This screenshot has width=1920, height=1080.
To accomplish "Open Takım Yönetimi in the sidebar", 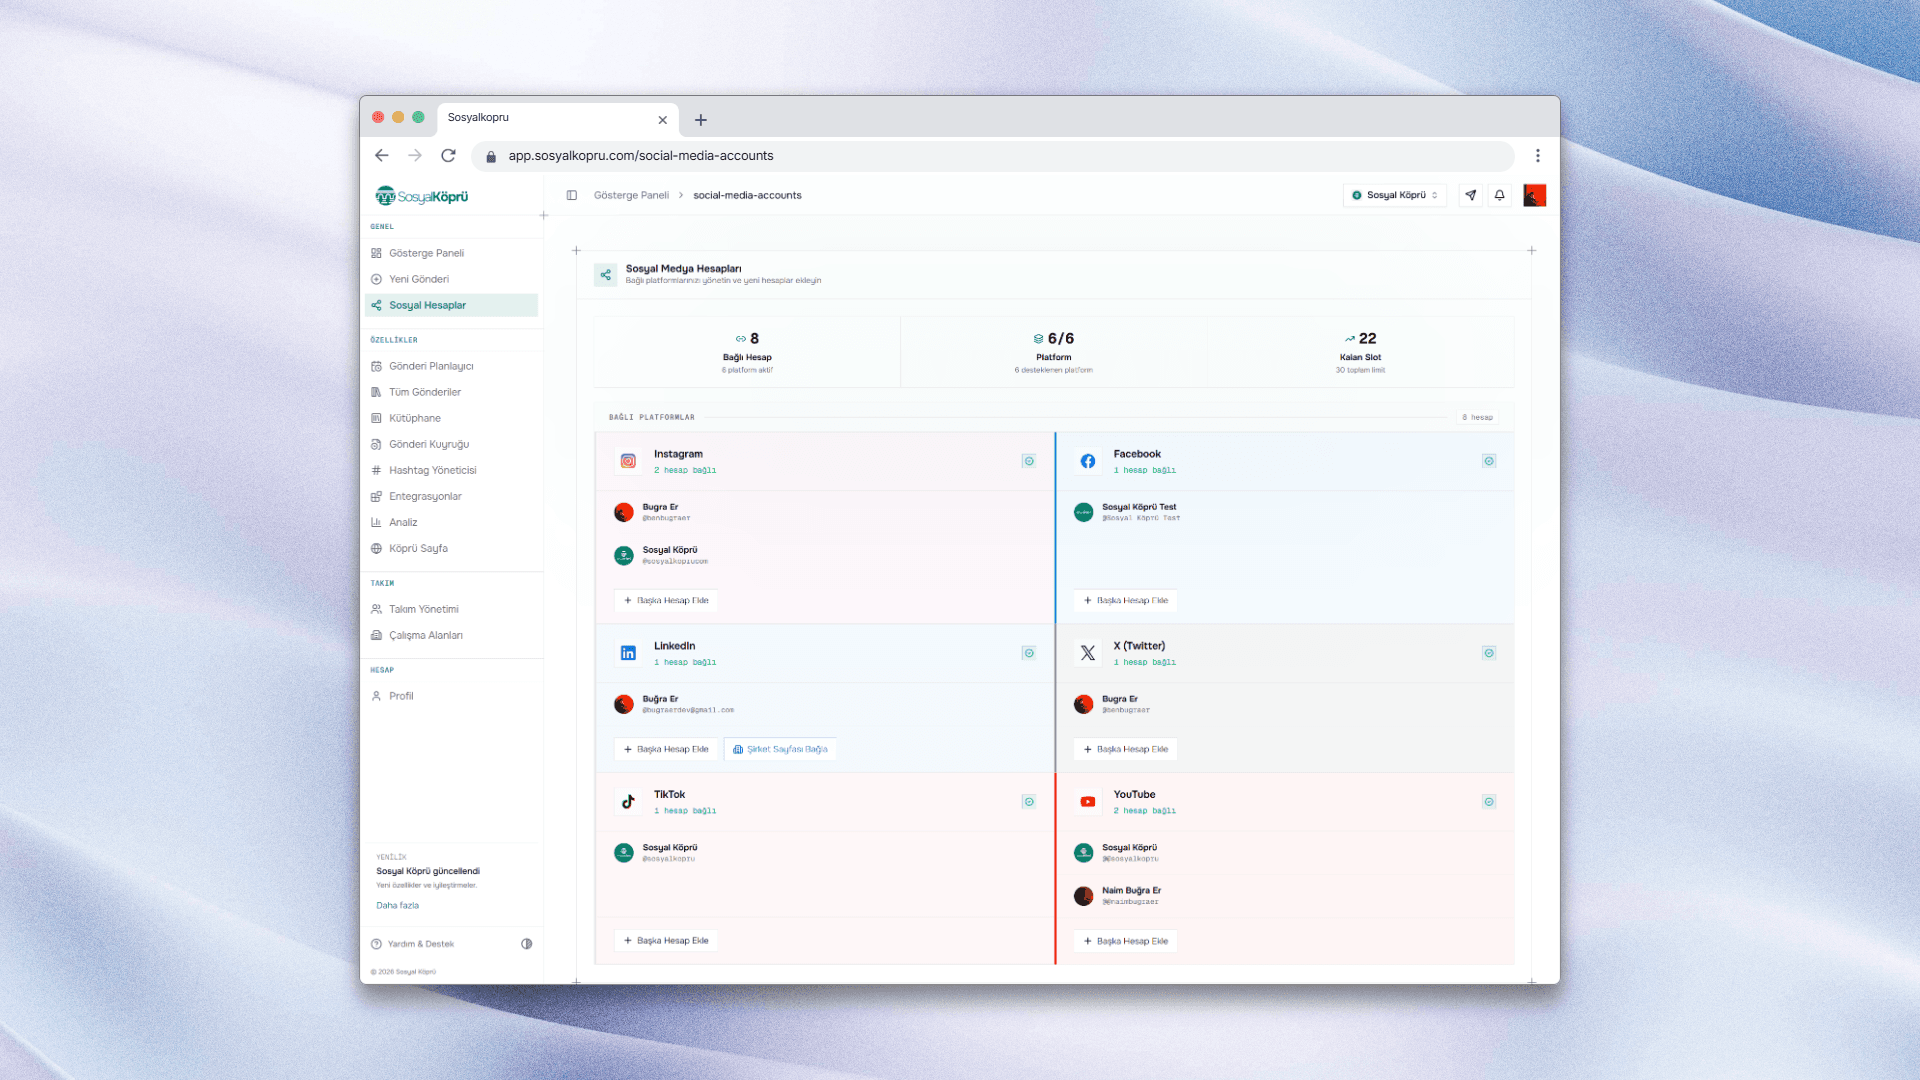I will coord(453,610).
